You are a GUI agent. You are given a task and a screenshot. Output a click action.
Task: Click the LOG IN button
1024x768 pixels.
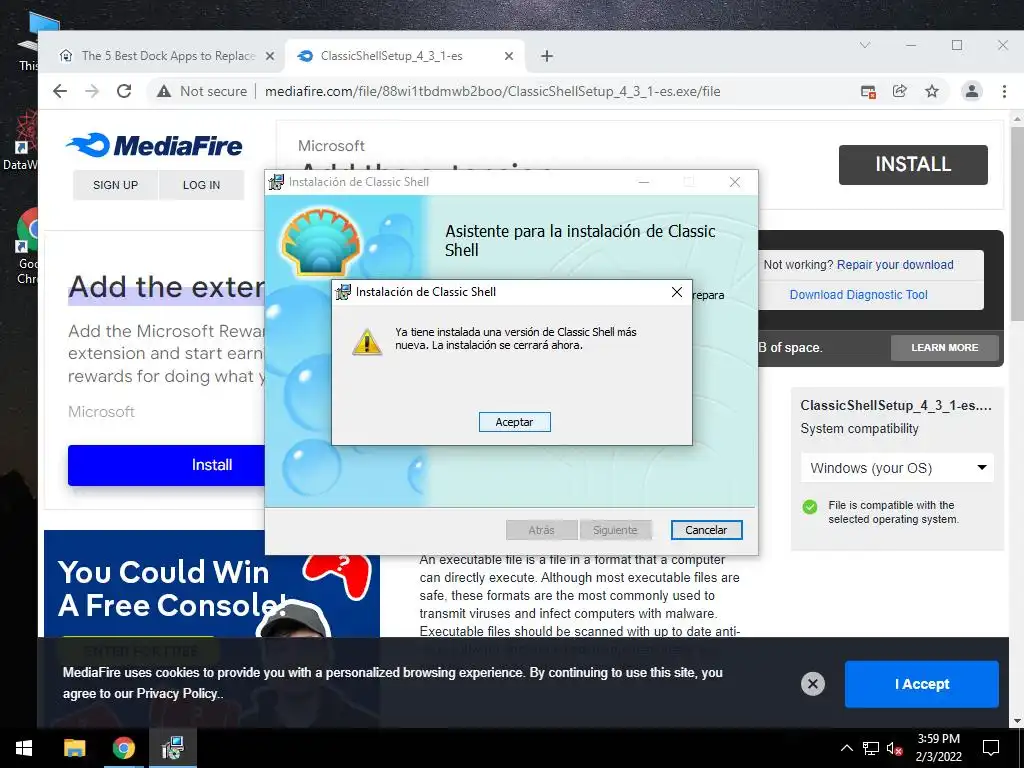point(202,185)
